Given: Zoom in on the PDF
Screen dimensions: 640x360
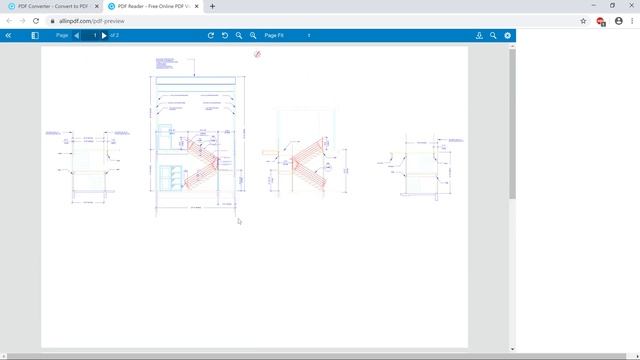Looking at the screenshot, I should (x=253, y=36).
